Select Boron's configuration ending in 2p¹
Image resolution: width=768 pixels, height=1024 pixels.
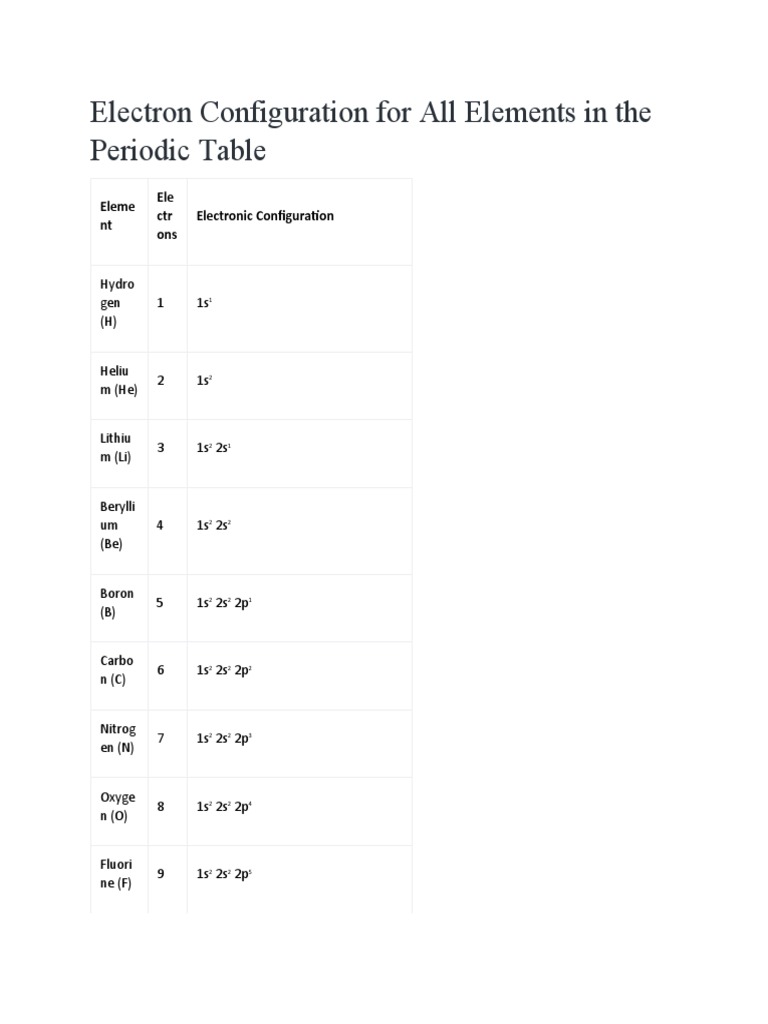(224, 604)
